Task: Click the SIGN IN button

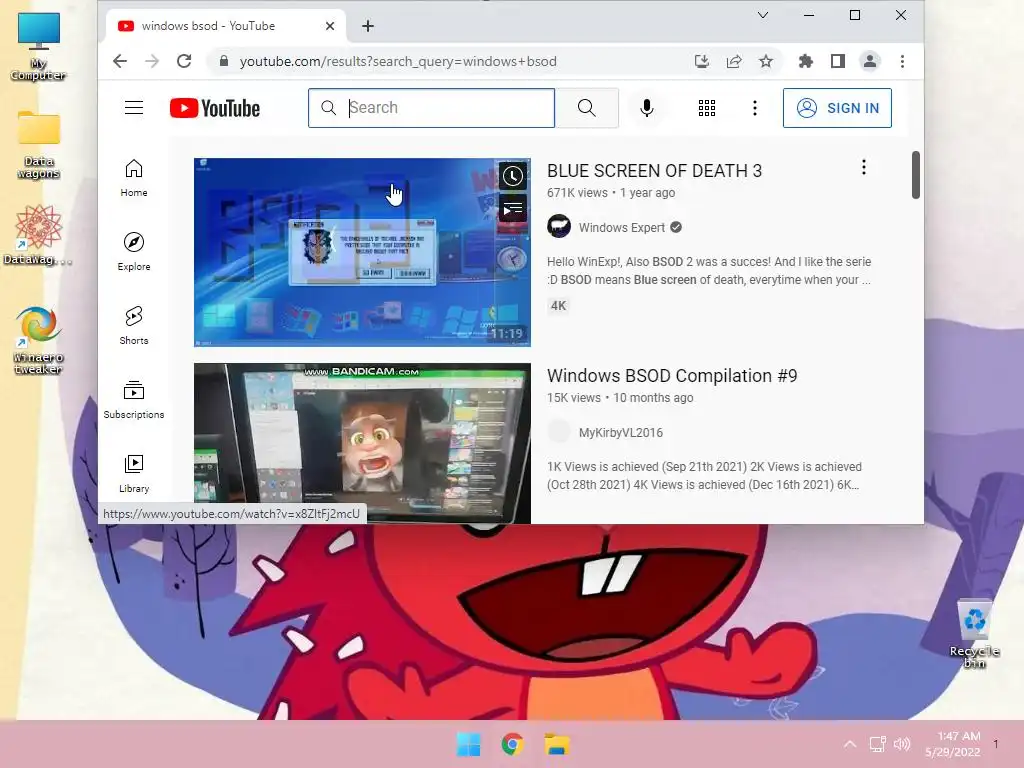Action: pyautogui.click(x=837, y=108)
